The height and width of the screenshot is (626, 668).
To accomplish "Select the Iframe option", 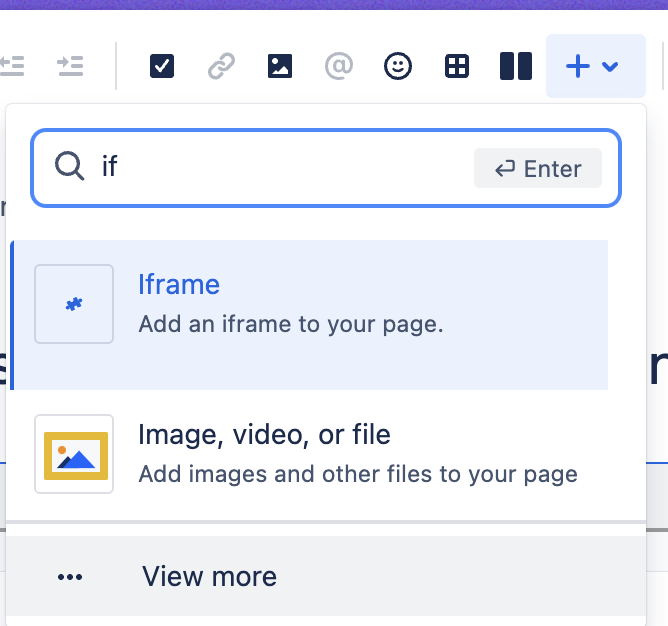I will (179, 285).
